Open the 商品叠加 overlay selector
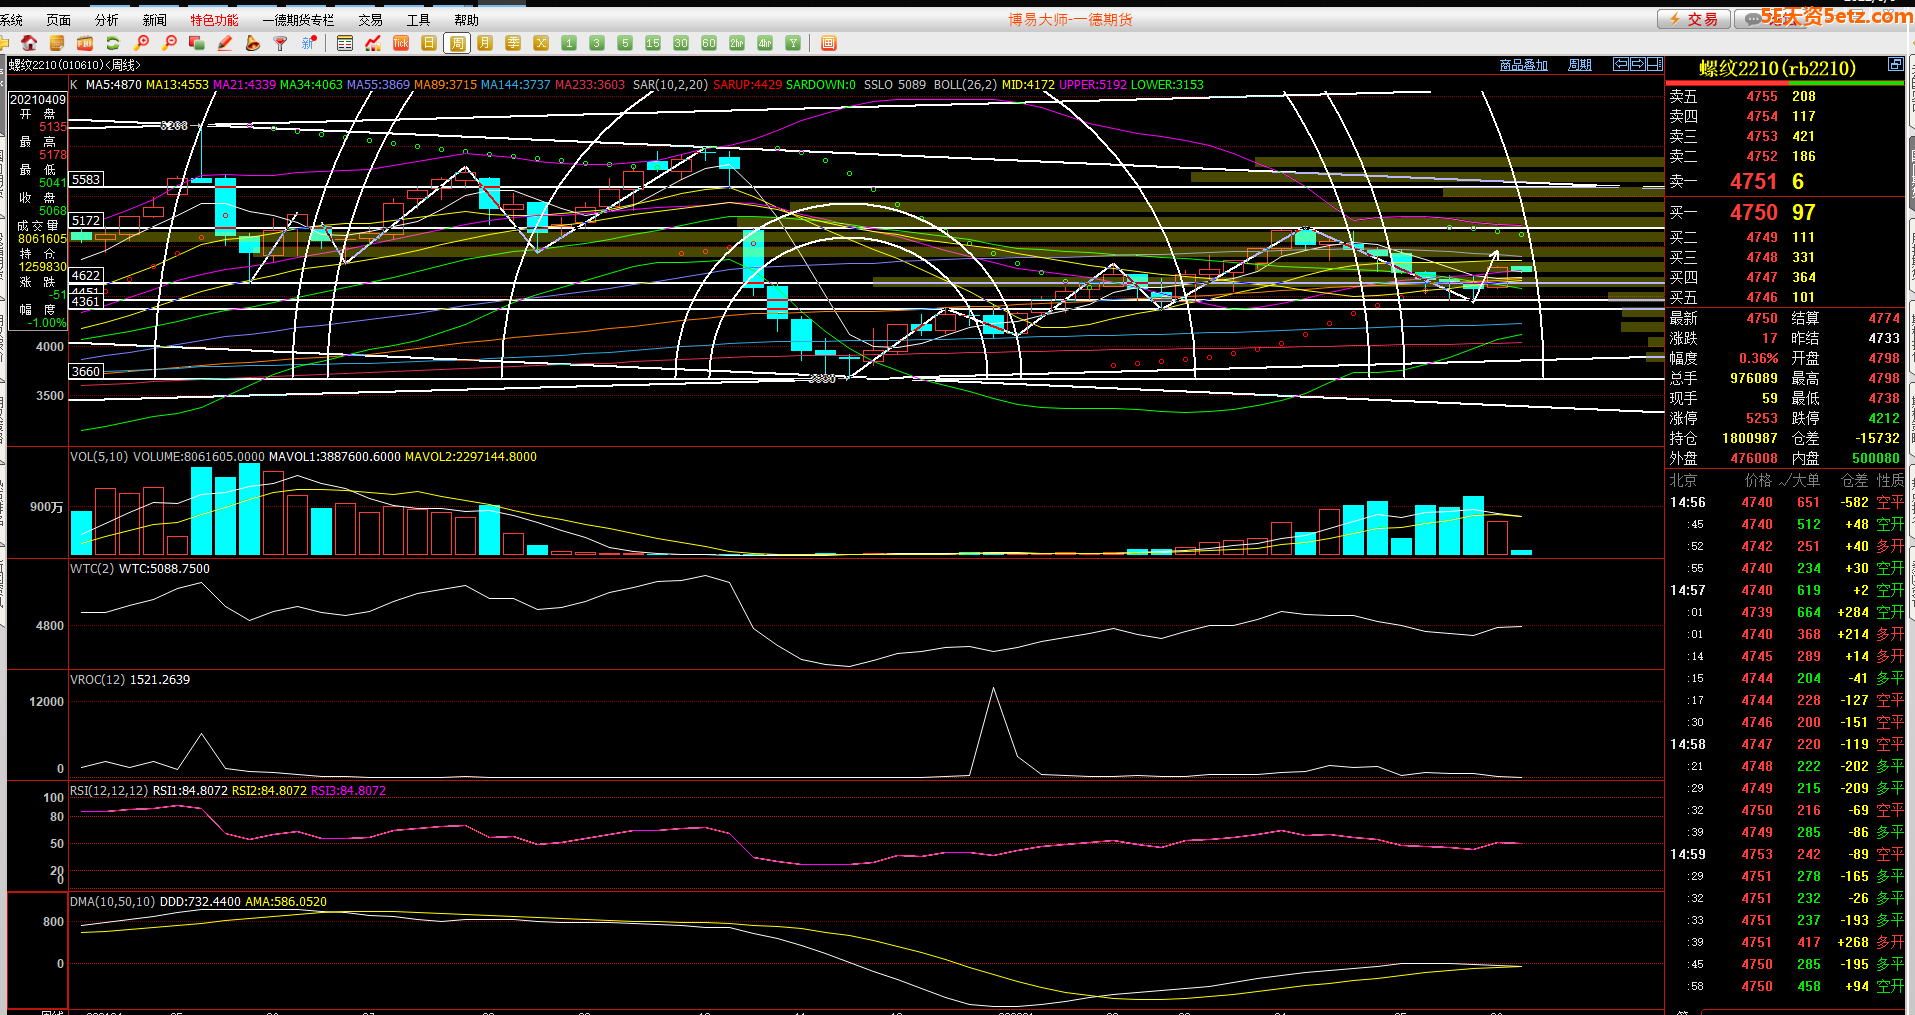 click(1523, 65)
